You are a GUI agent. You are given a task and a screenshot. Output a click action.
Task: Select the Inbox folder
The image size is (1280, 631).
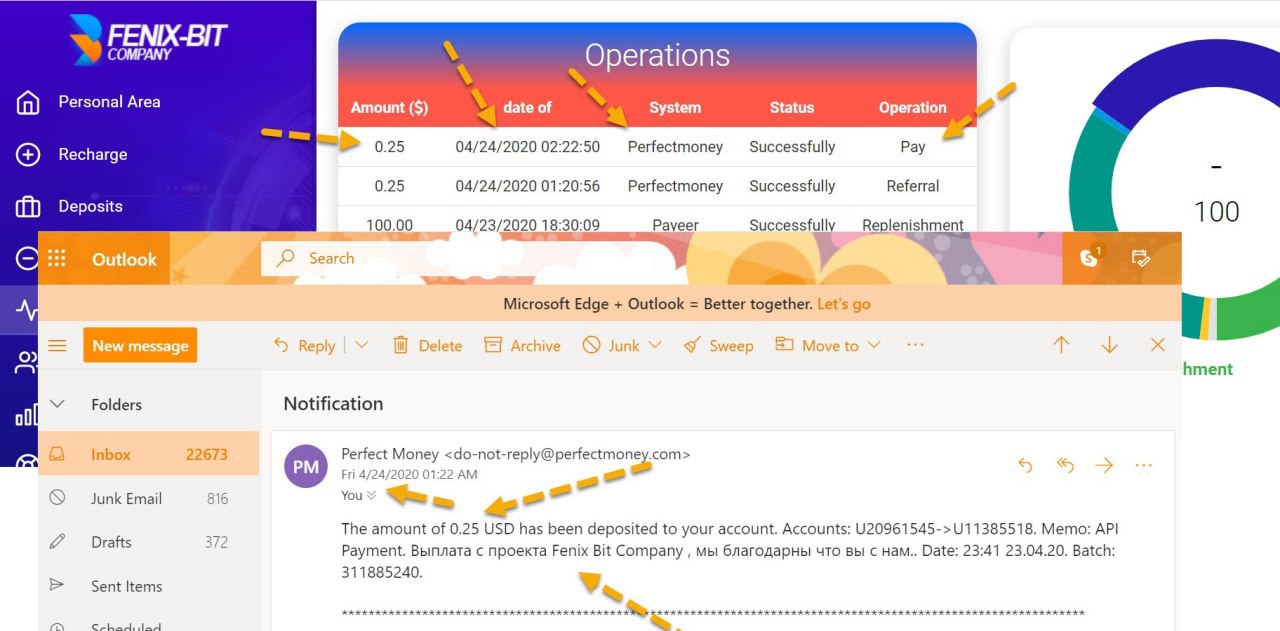coord(148,454)
